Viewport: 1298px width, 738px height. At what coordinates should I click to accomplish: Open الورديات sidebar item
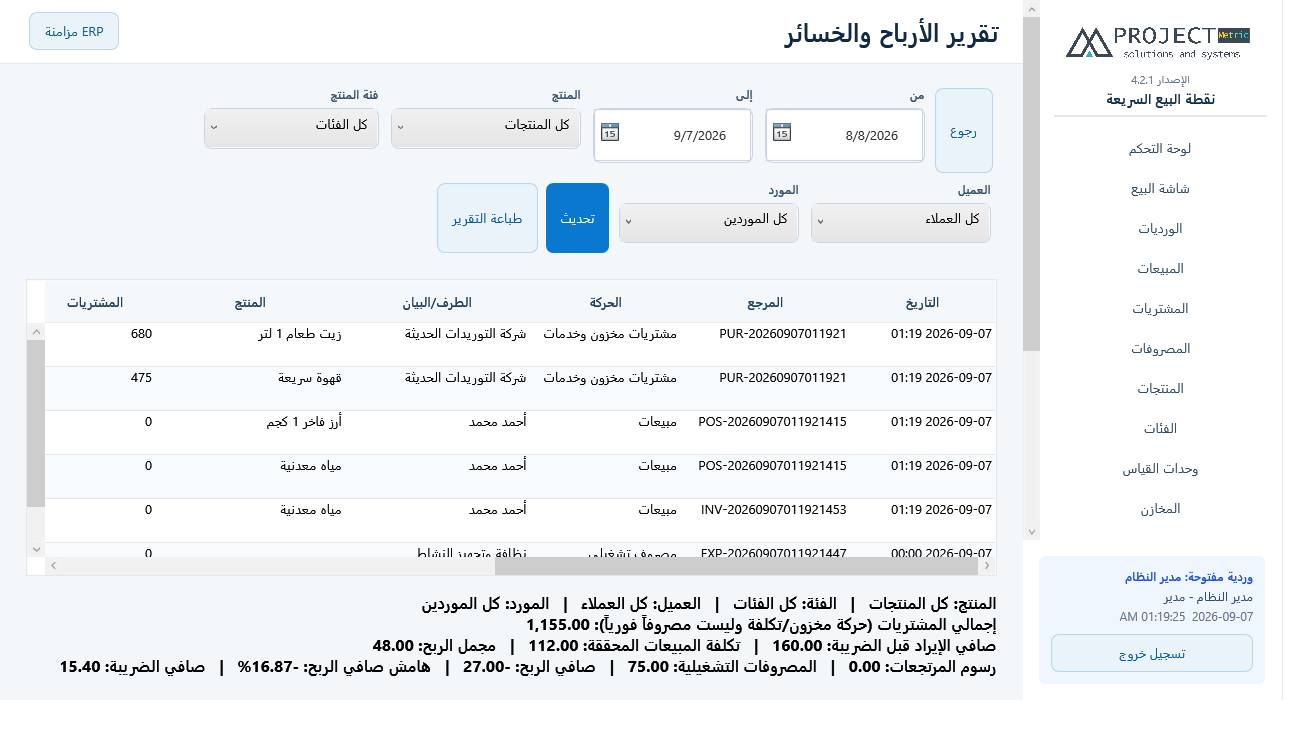point(1160,228)
